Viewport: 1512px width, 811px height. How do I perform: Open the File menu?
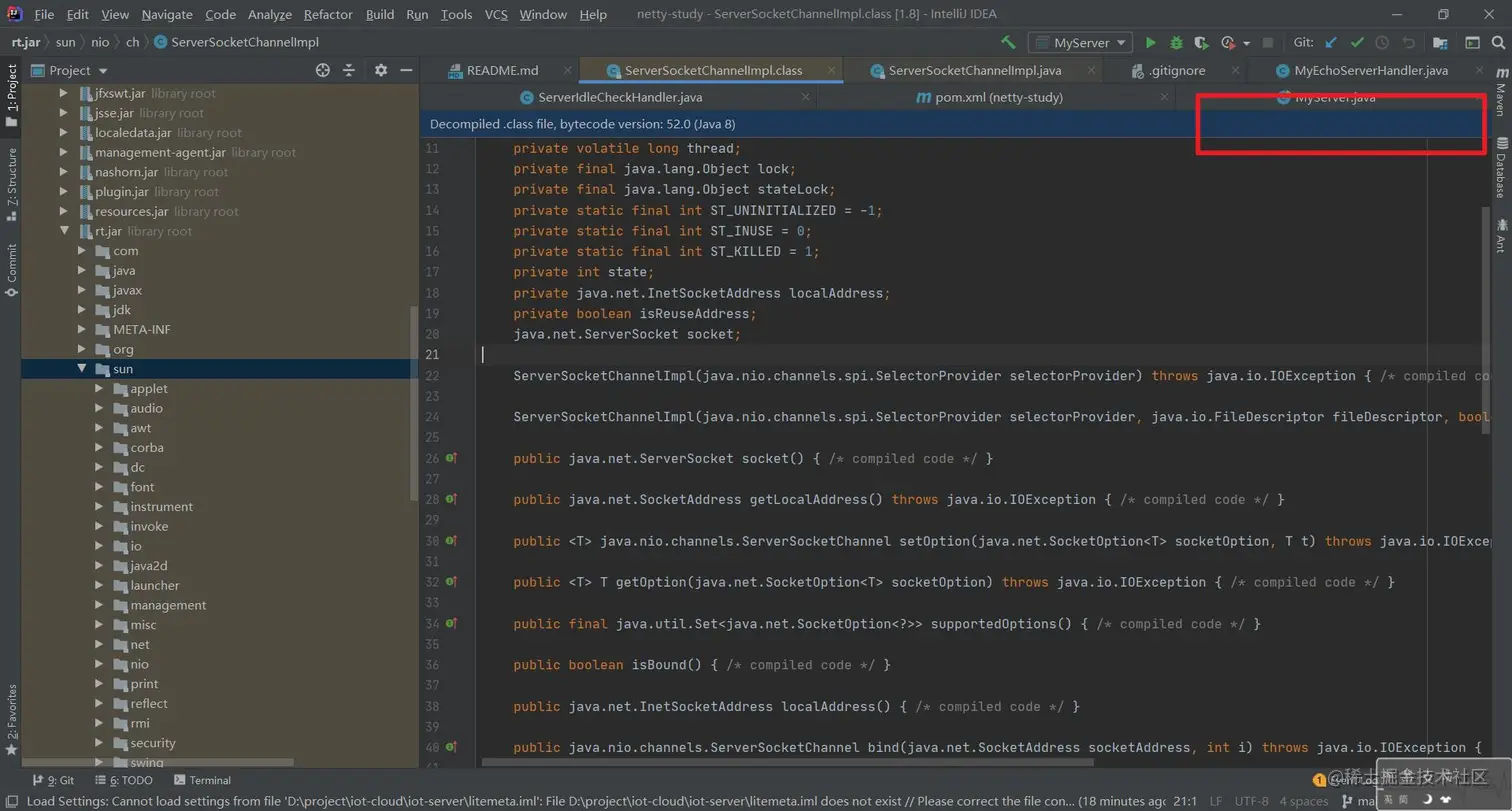tap(44, 14)
